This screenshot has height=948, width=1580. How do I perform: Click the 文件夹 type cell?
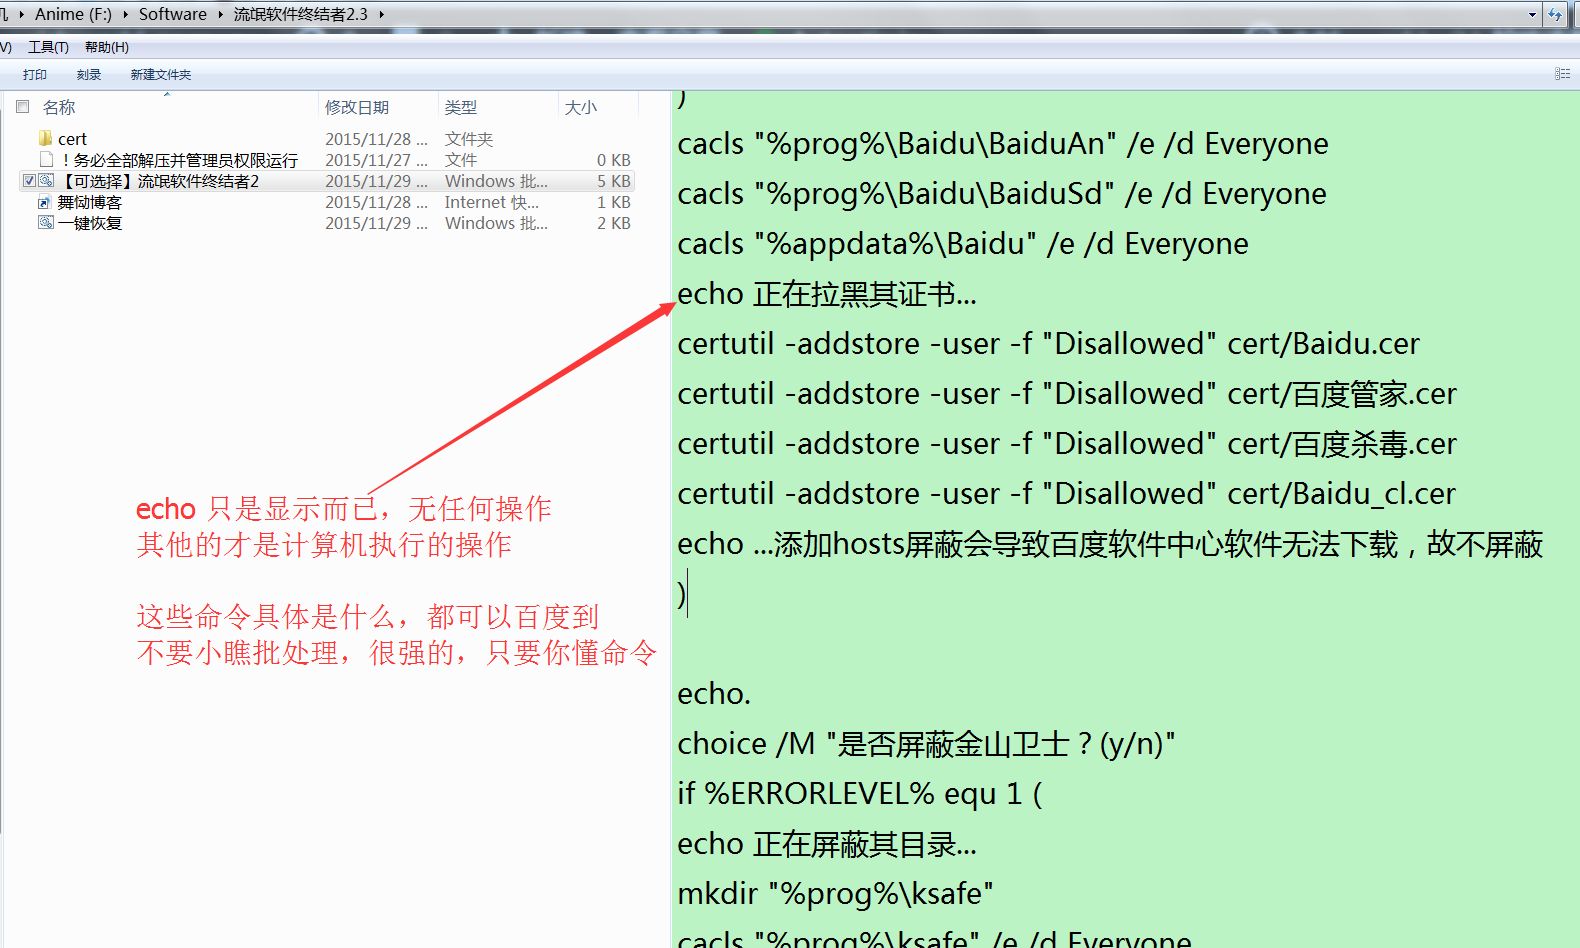469,139
